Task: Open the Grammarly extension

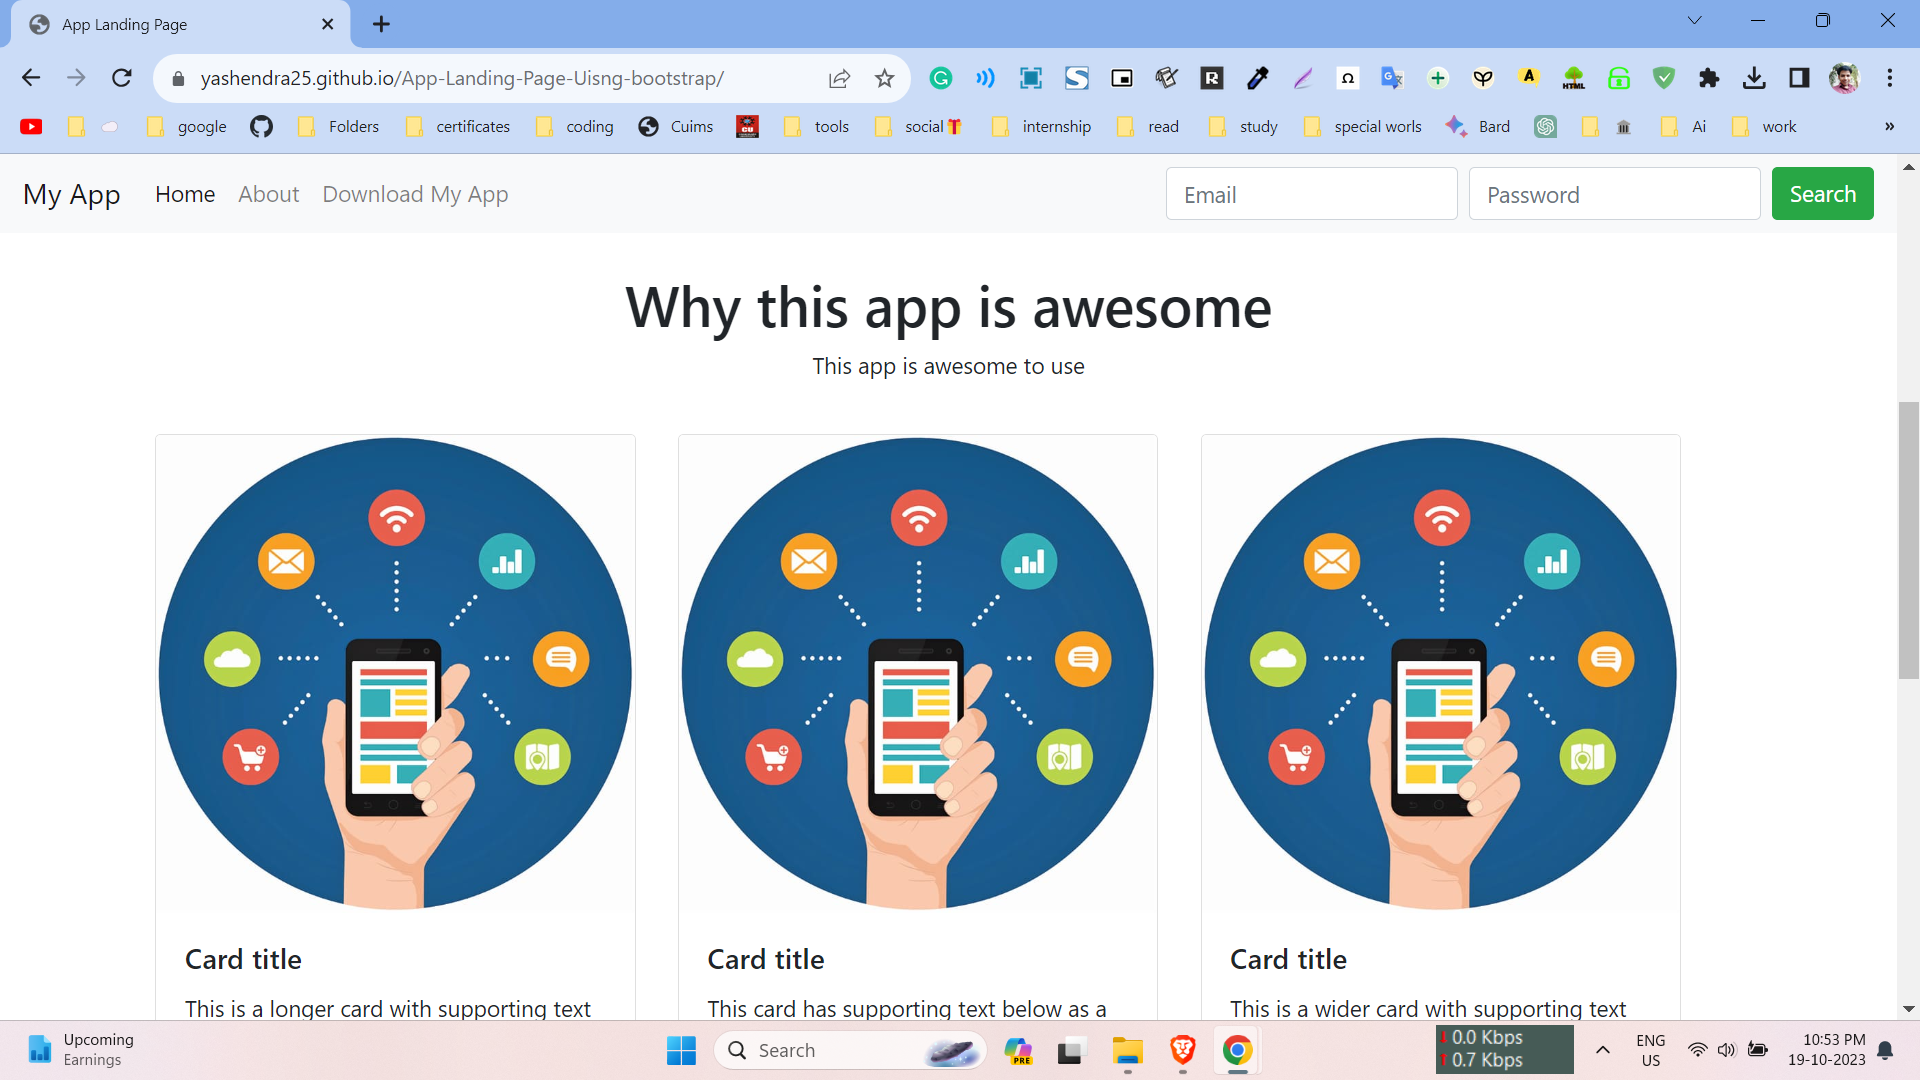Action: 941,77
